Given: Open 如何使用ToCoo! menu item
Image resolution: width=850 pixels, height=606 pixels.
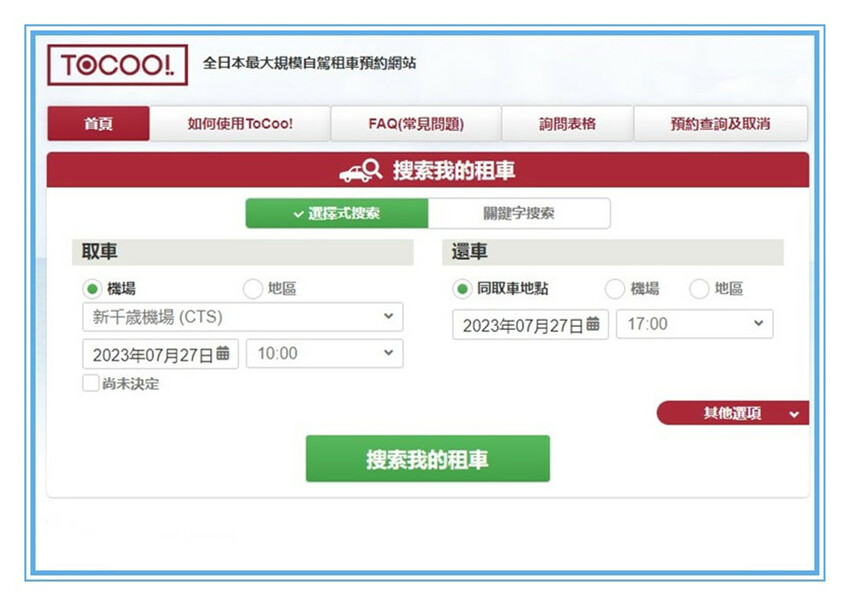Looking at the screenshot, I should [x=240, y=124].
